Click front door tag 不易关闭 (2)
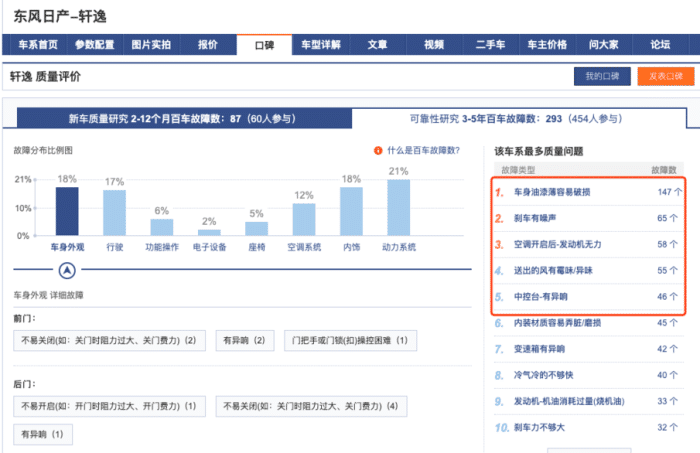 [109, 341]
